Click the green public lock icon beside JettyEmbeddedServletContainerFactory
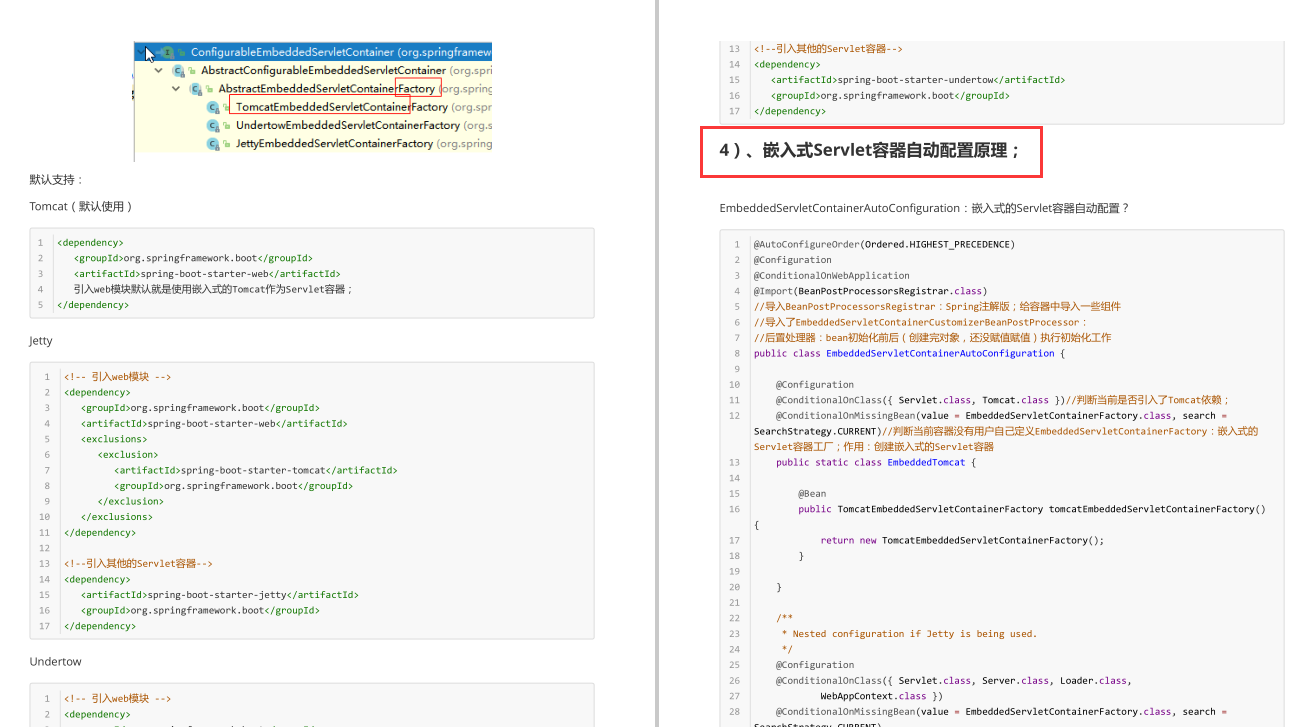Image resolution: width=1297 pixels, height=727 pixels. click(x=227, y=143)
